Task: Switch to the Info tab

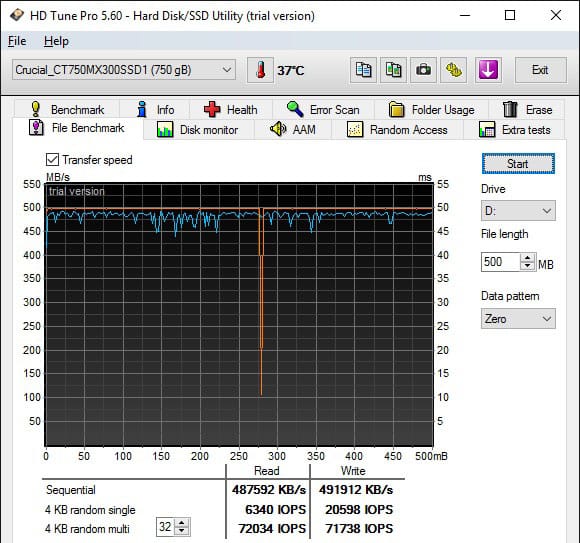Action: 155,109
